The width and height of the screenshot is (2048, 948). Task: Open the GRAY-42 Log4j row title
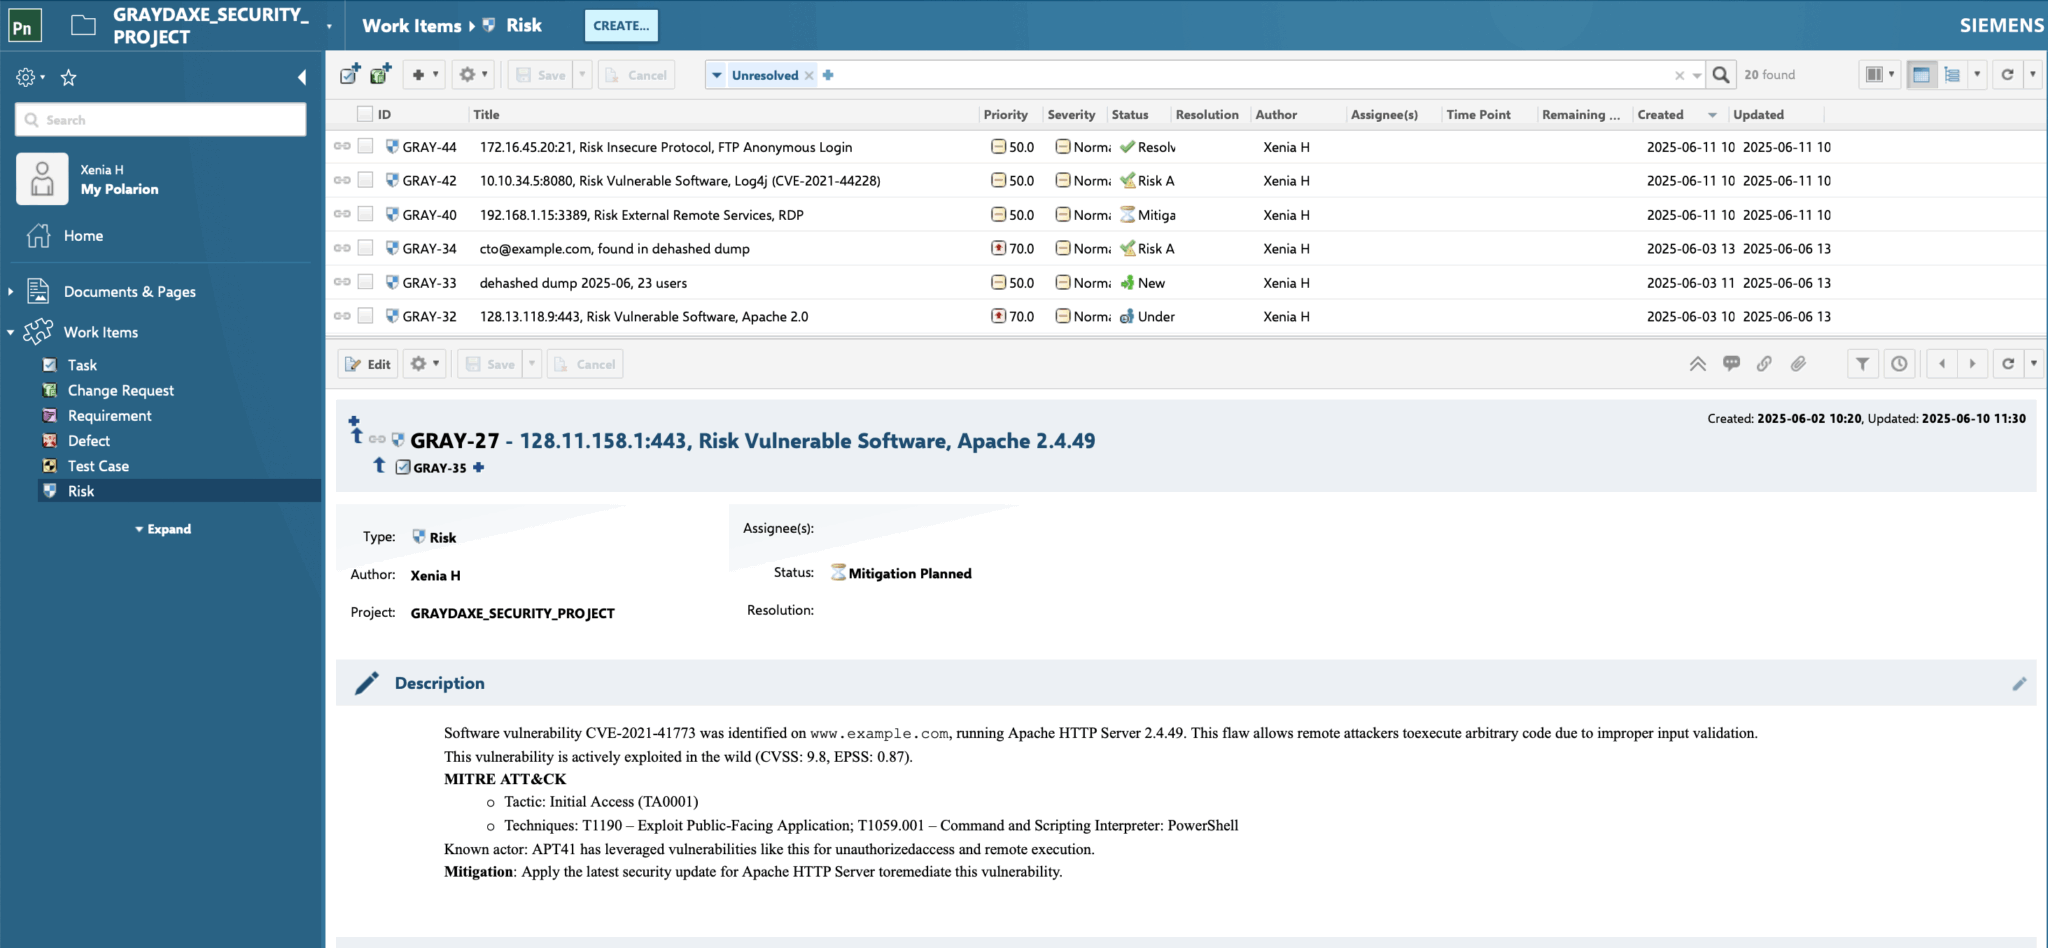coord(680,181)
